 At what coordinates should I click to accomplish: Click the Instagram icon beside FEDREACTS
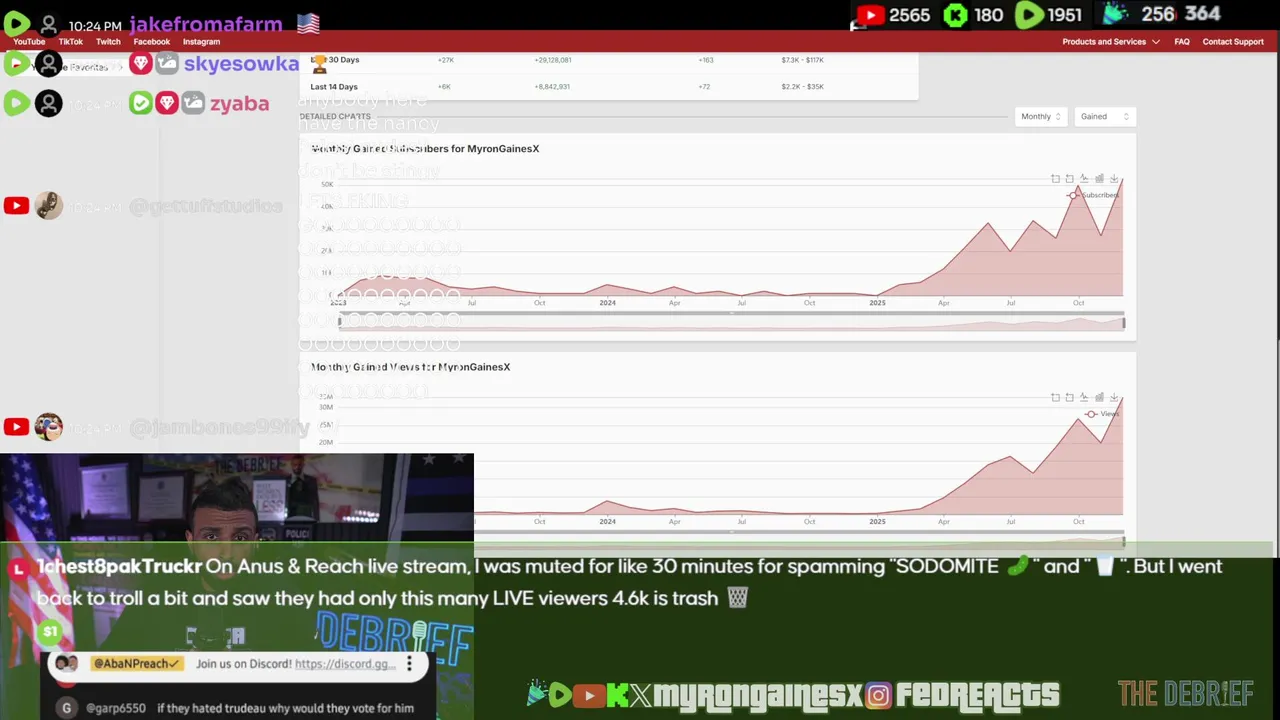(x=878, y=695)
